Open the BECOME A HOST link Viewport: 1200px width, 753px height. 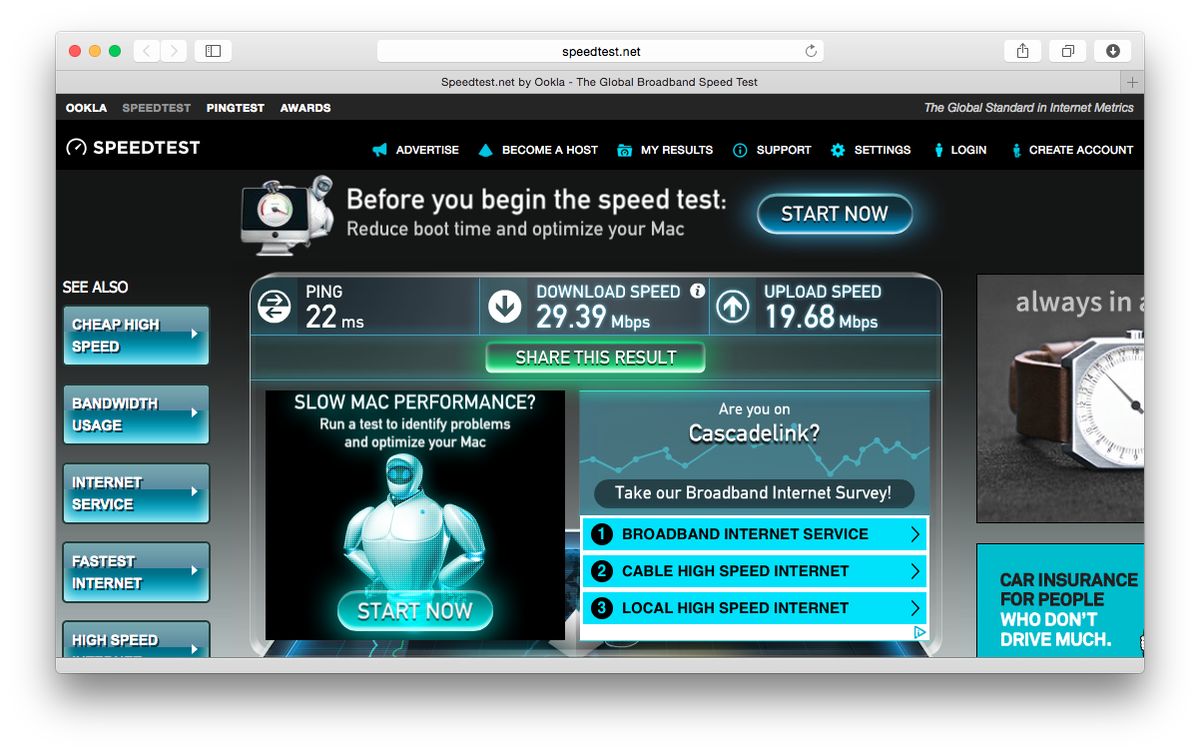(x=550, y=150)
